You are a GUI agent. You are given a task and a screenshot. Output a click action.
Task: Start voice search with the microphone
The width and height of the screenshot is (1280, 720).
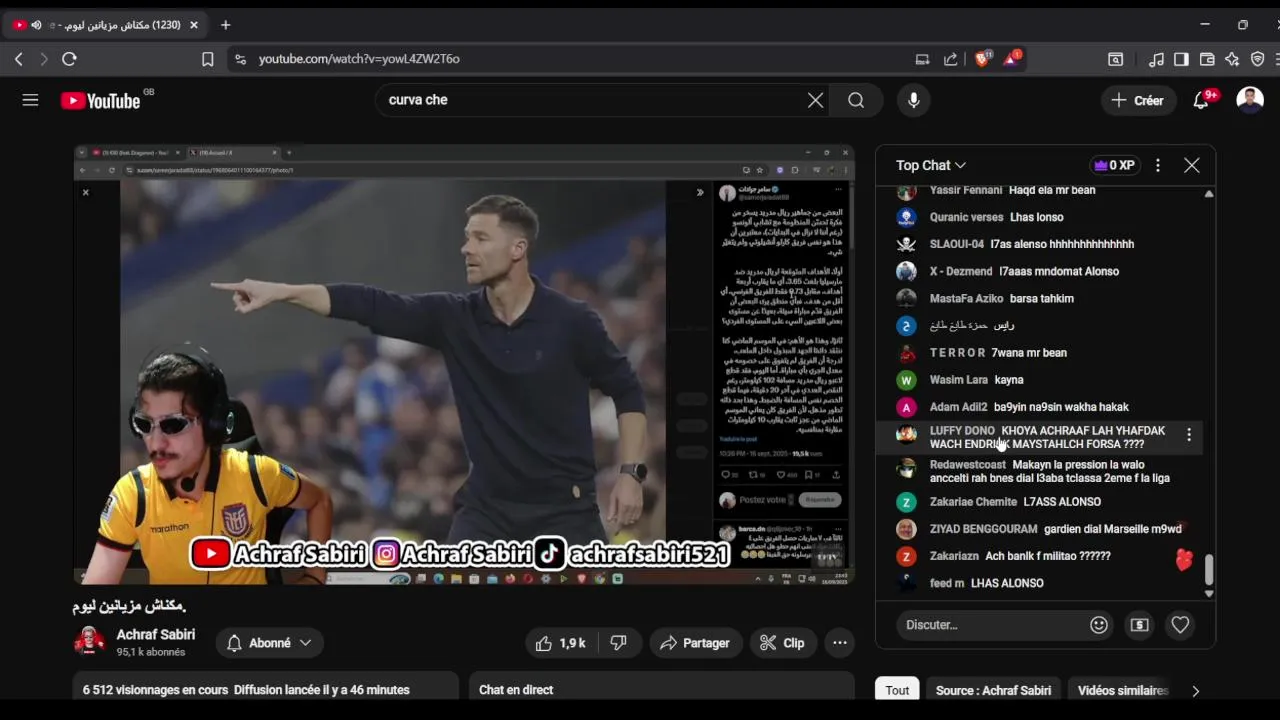913,100
